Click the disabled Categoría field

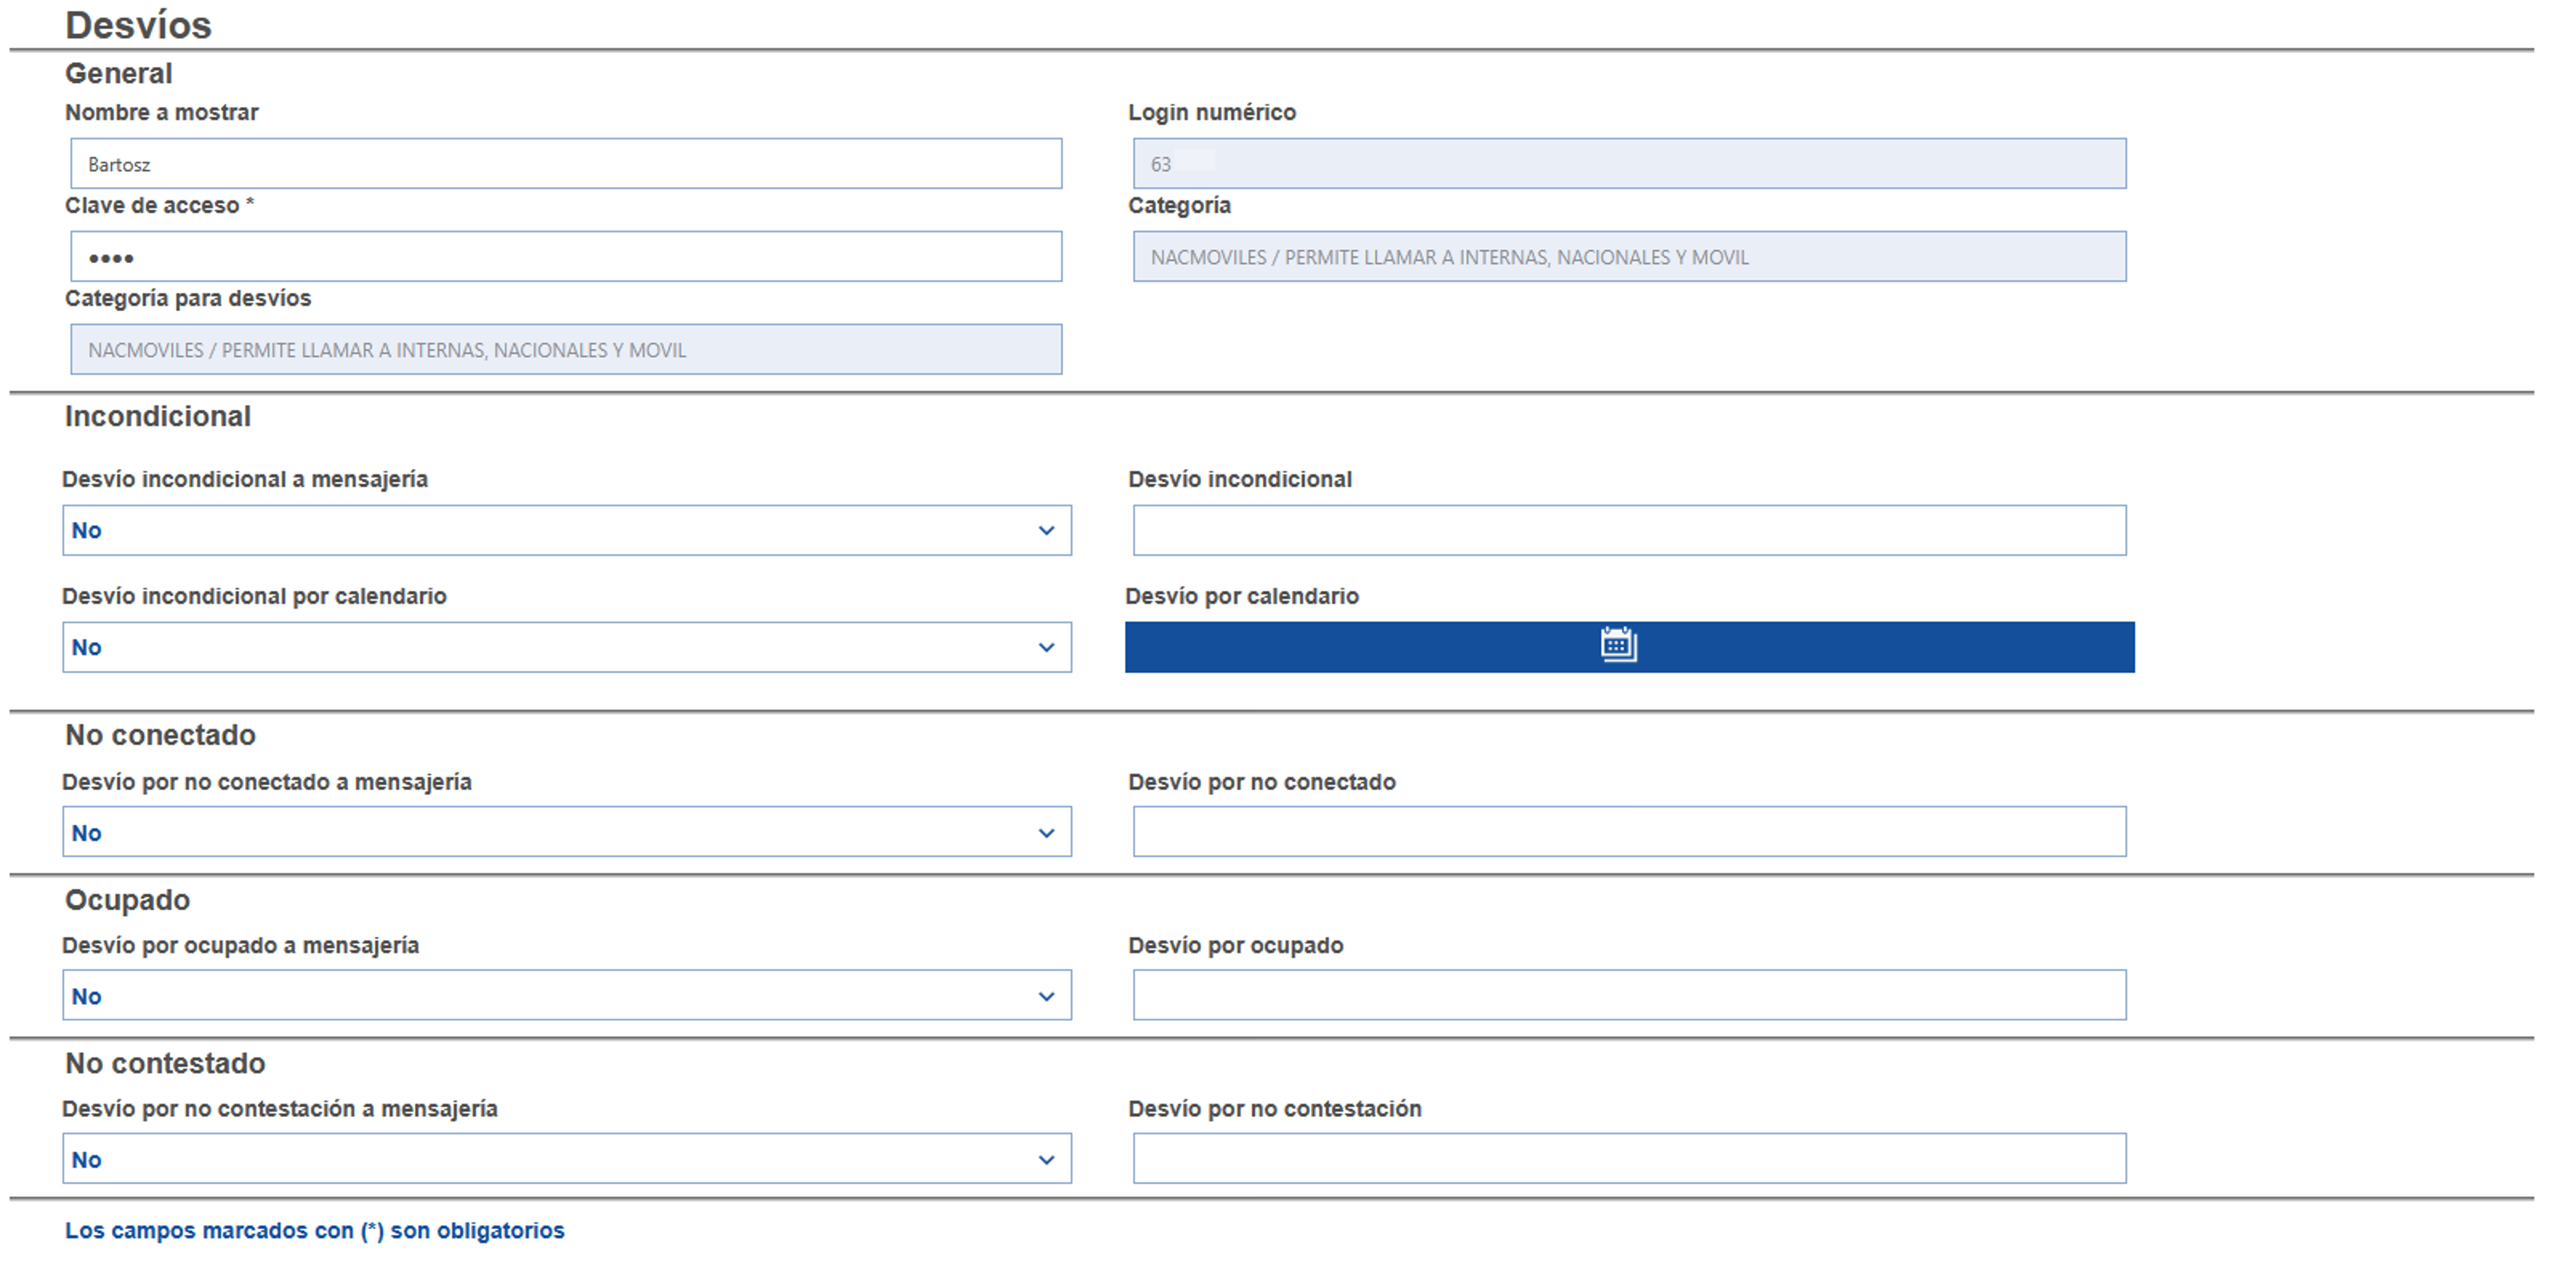click(x=1629, y=257)
